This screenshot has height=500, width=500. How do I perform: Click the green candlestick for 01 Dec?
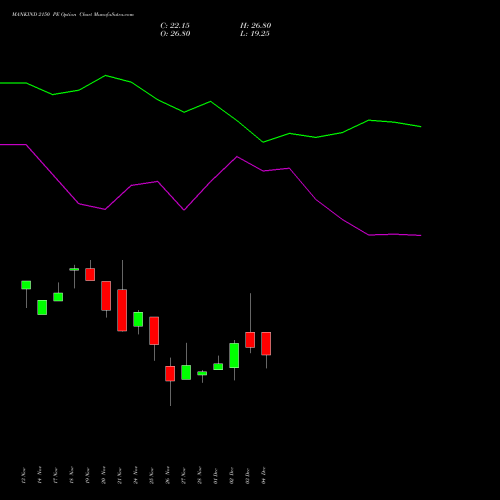click(x=218, y=367)
